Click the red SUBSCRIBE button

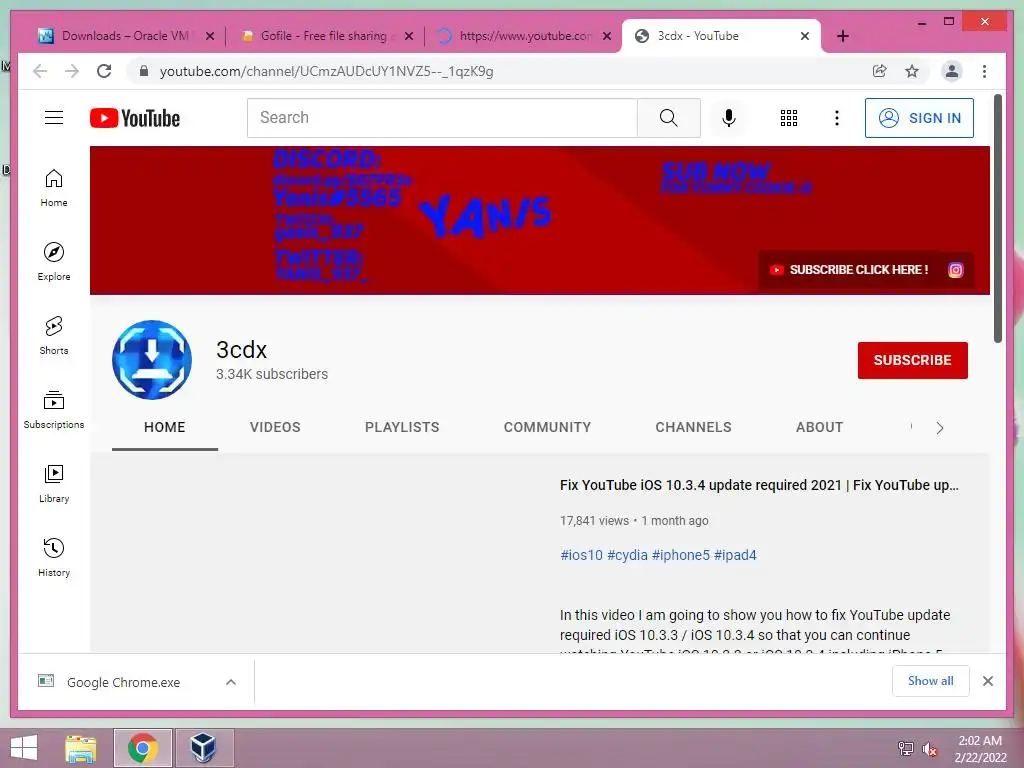point(912,360)
